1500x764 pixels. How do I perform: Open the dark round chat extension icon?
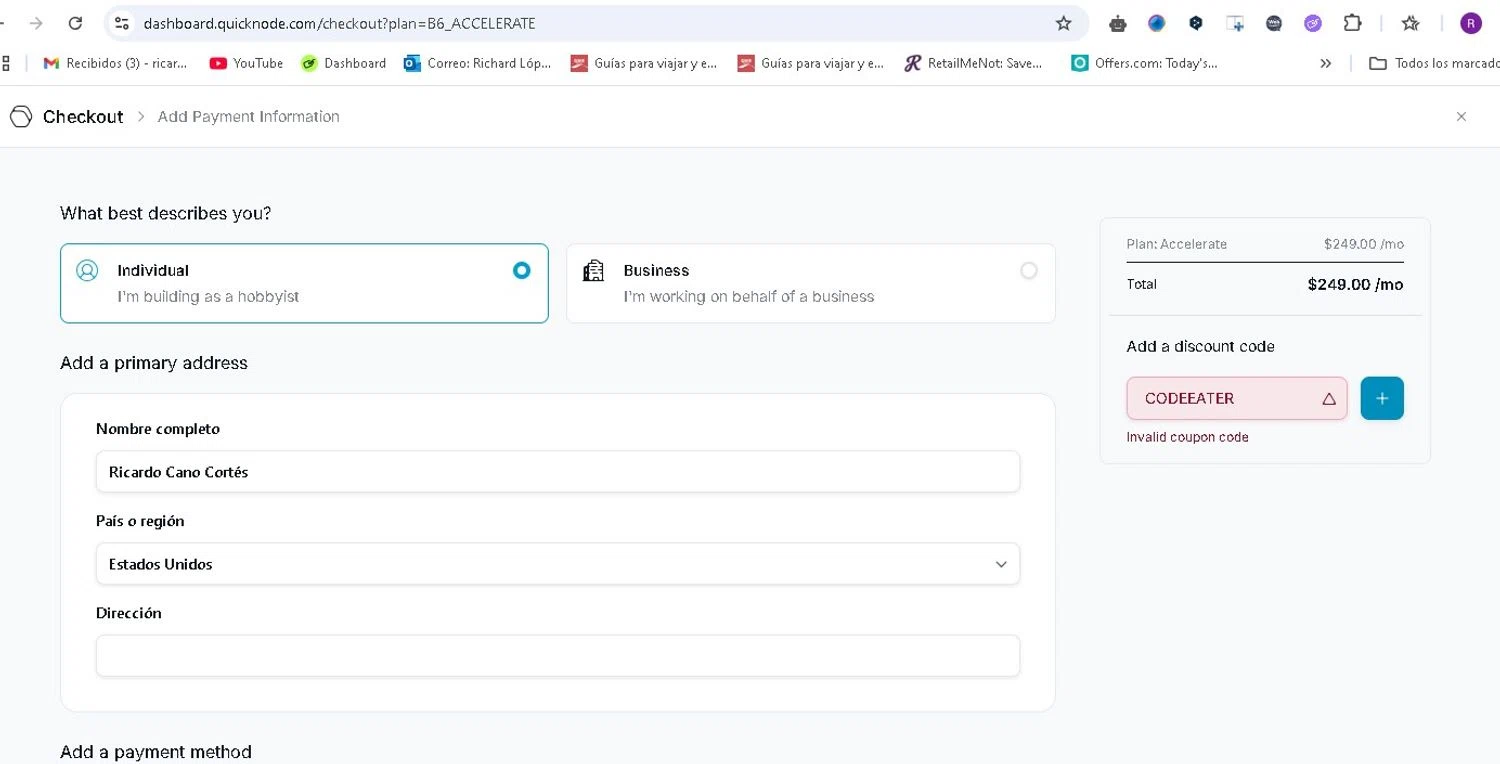[1274, 23]
